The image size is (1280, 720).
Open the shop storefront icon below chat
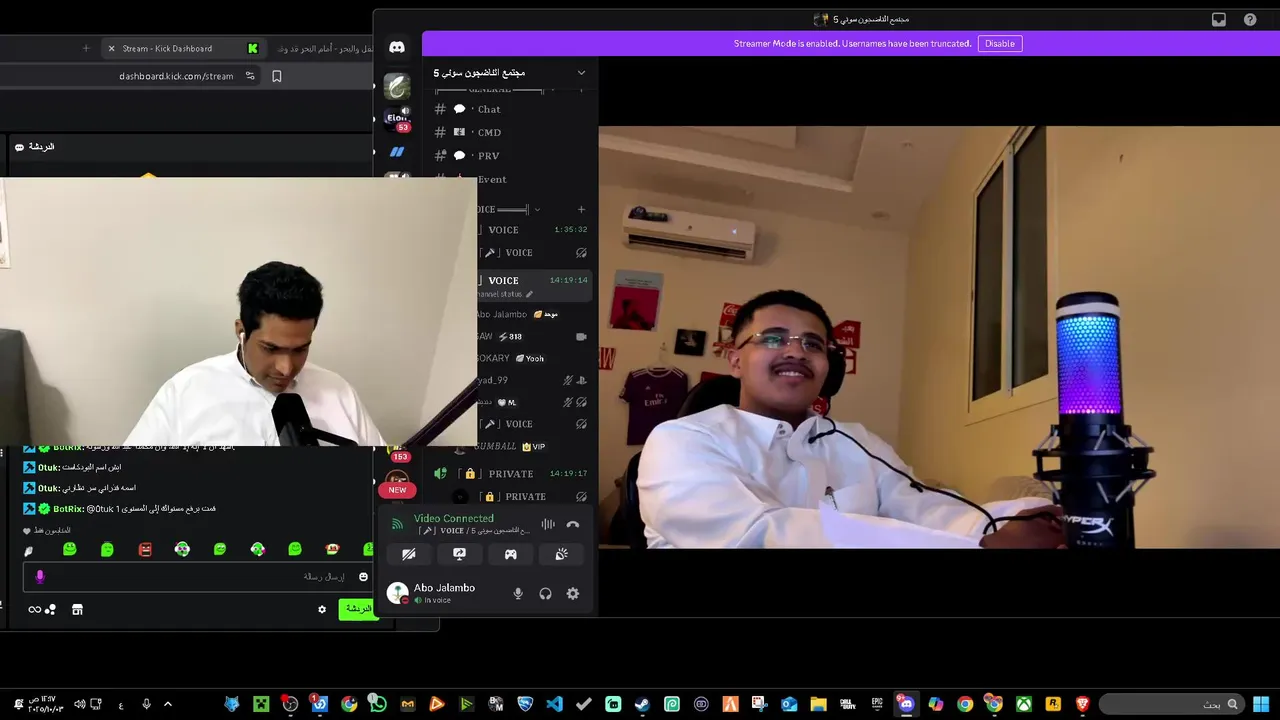77,609
